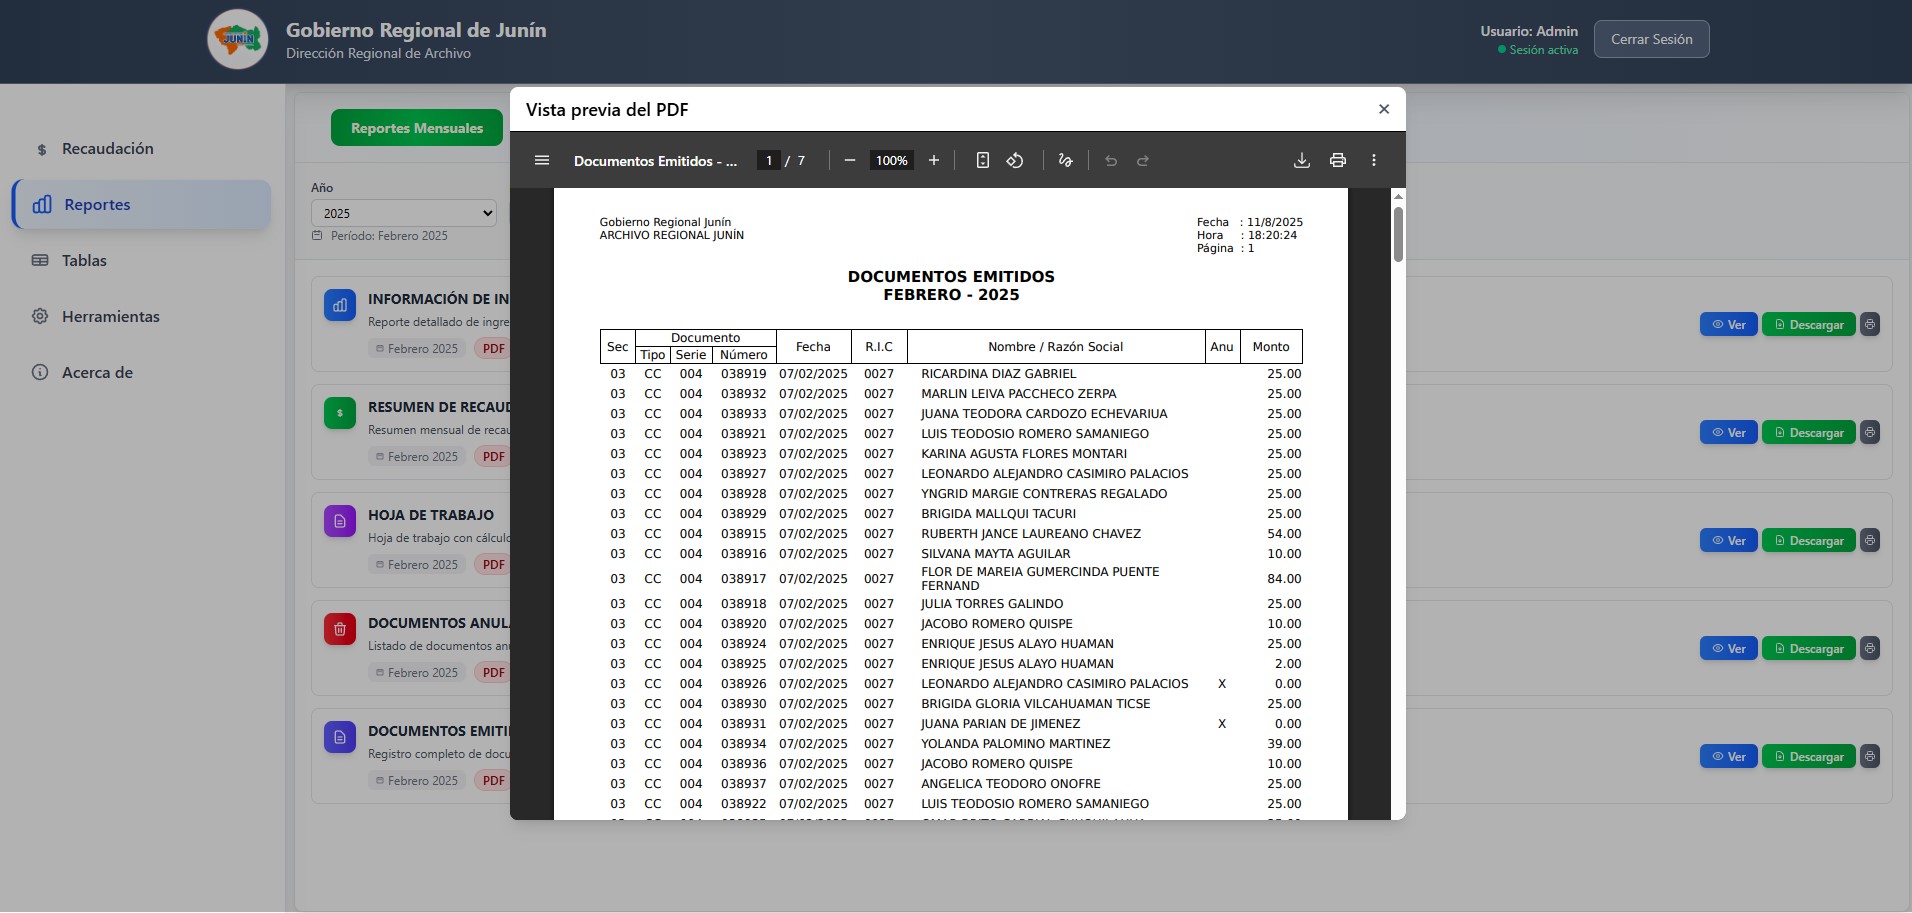
Task: Open Recaudación in the sidebar
Action: pyautogui.click(x=140, y=148)
